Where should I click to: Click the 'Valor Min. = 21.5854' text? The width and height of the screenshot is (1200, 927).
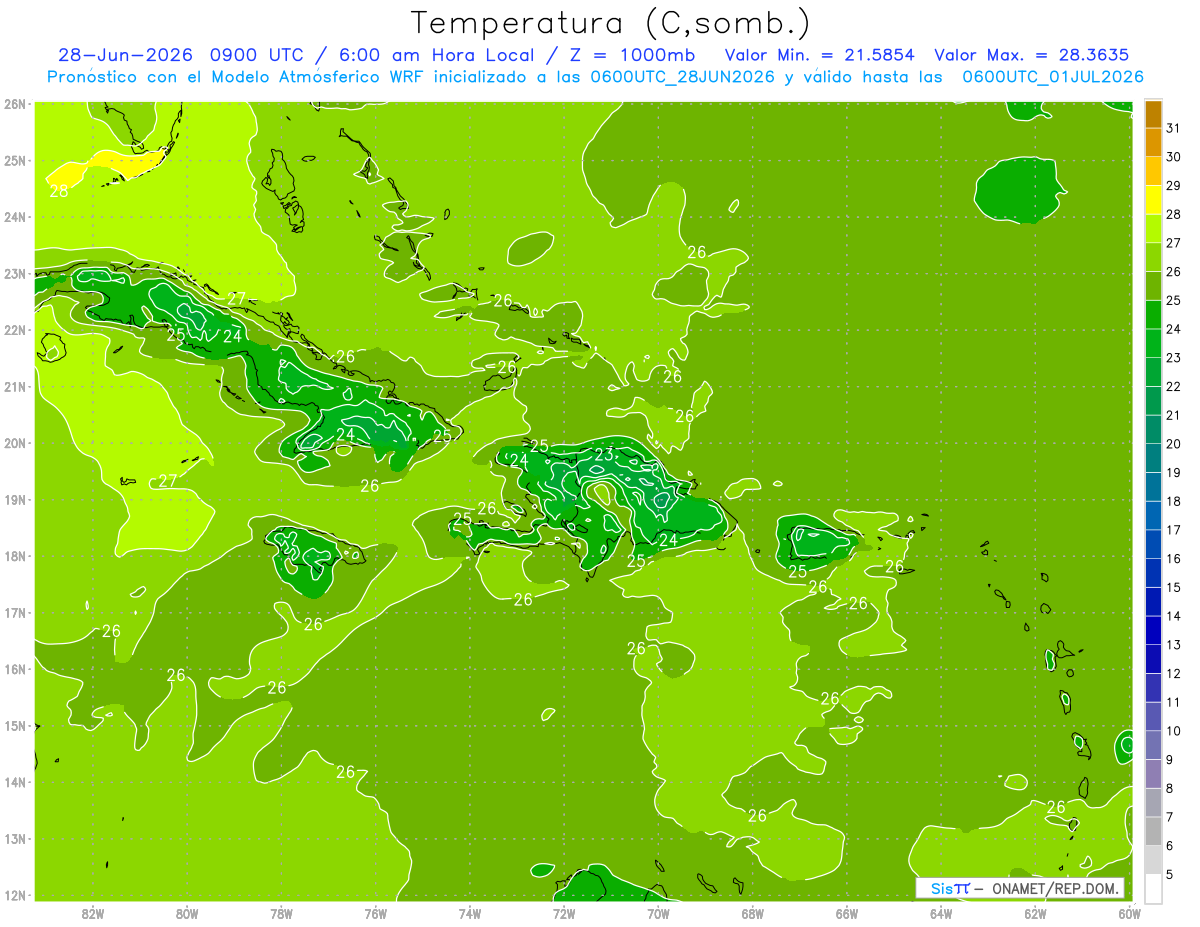tap(819, 55)
